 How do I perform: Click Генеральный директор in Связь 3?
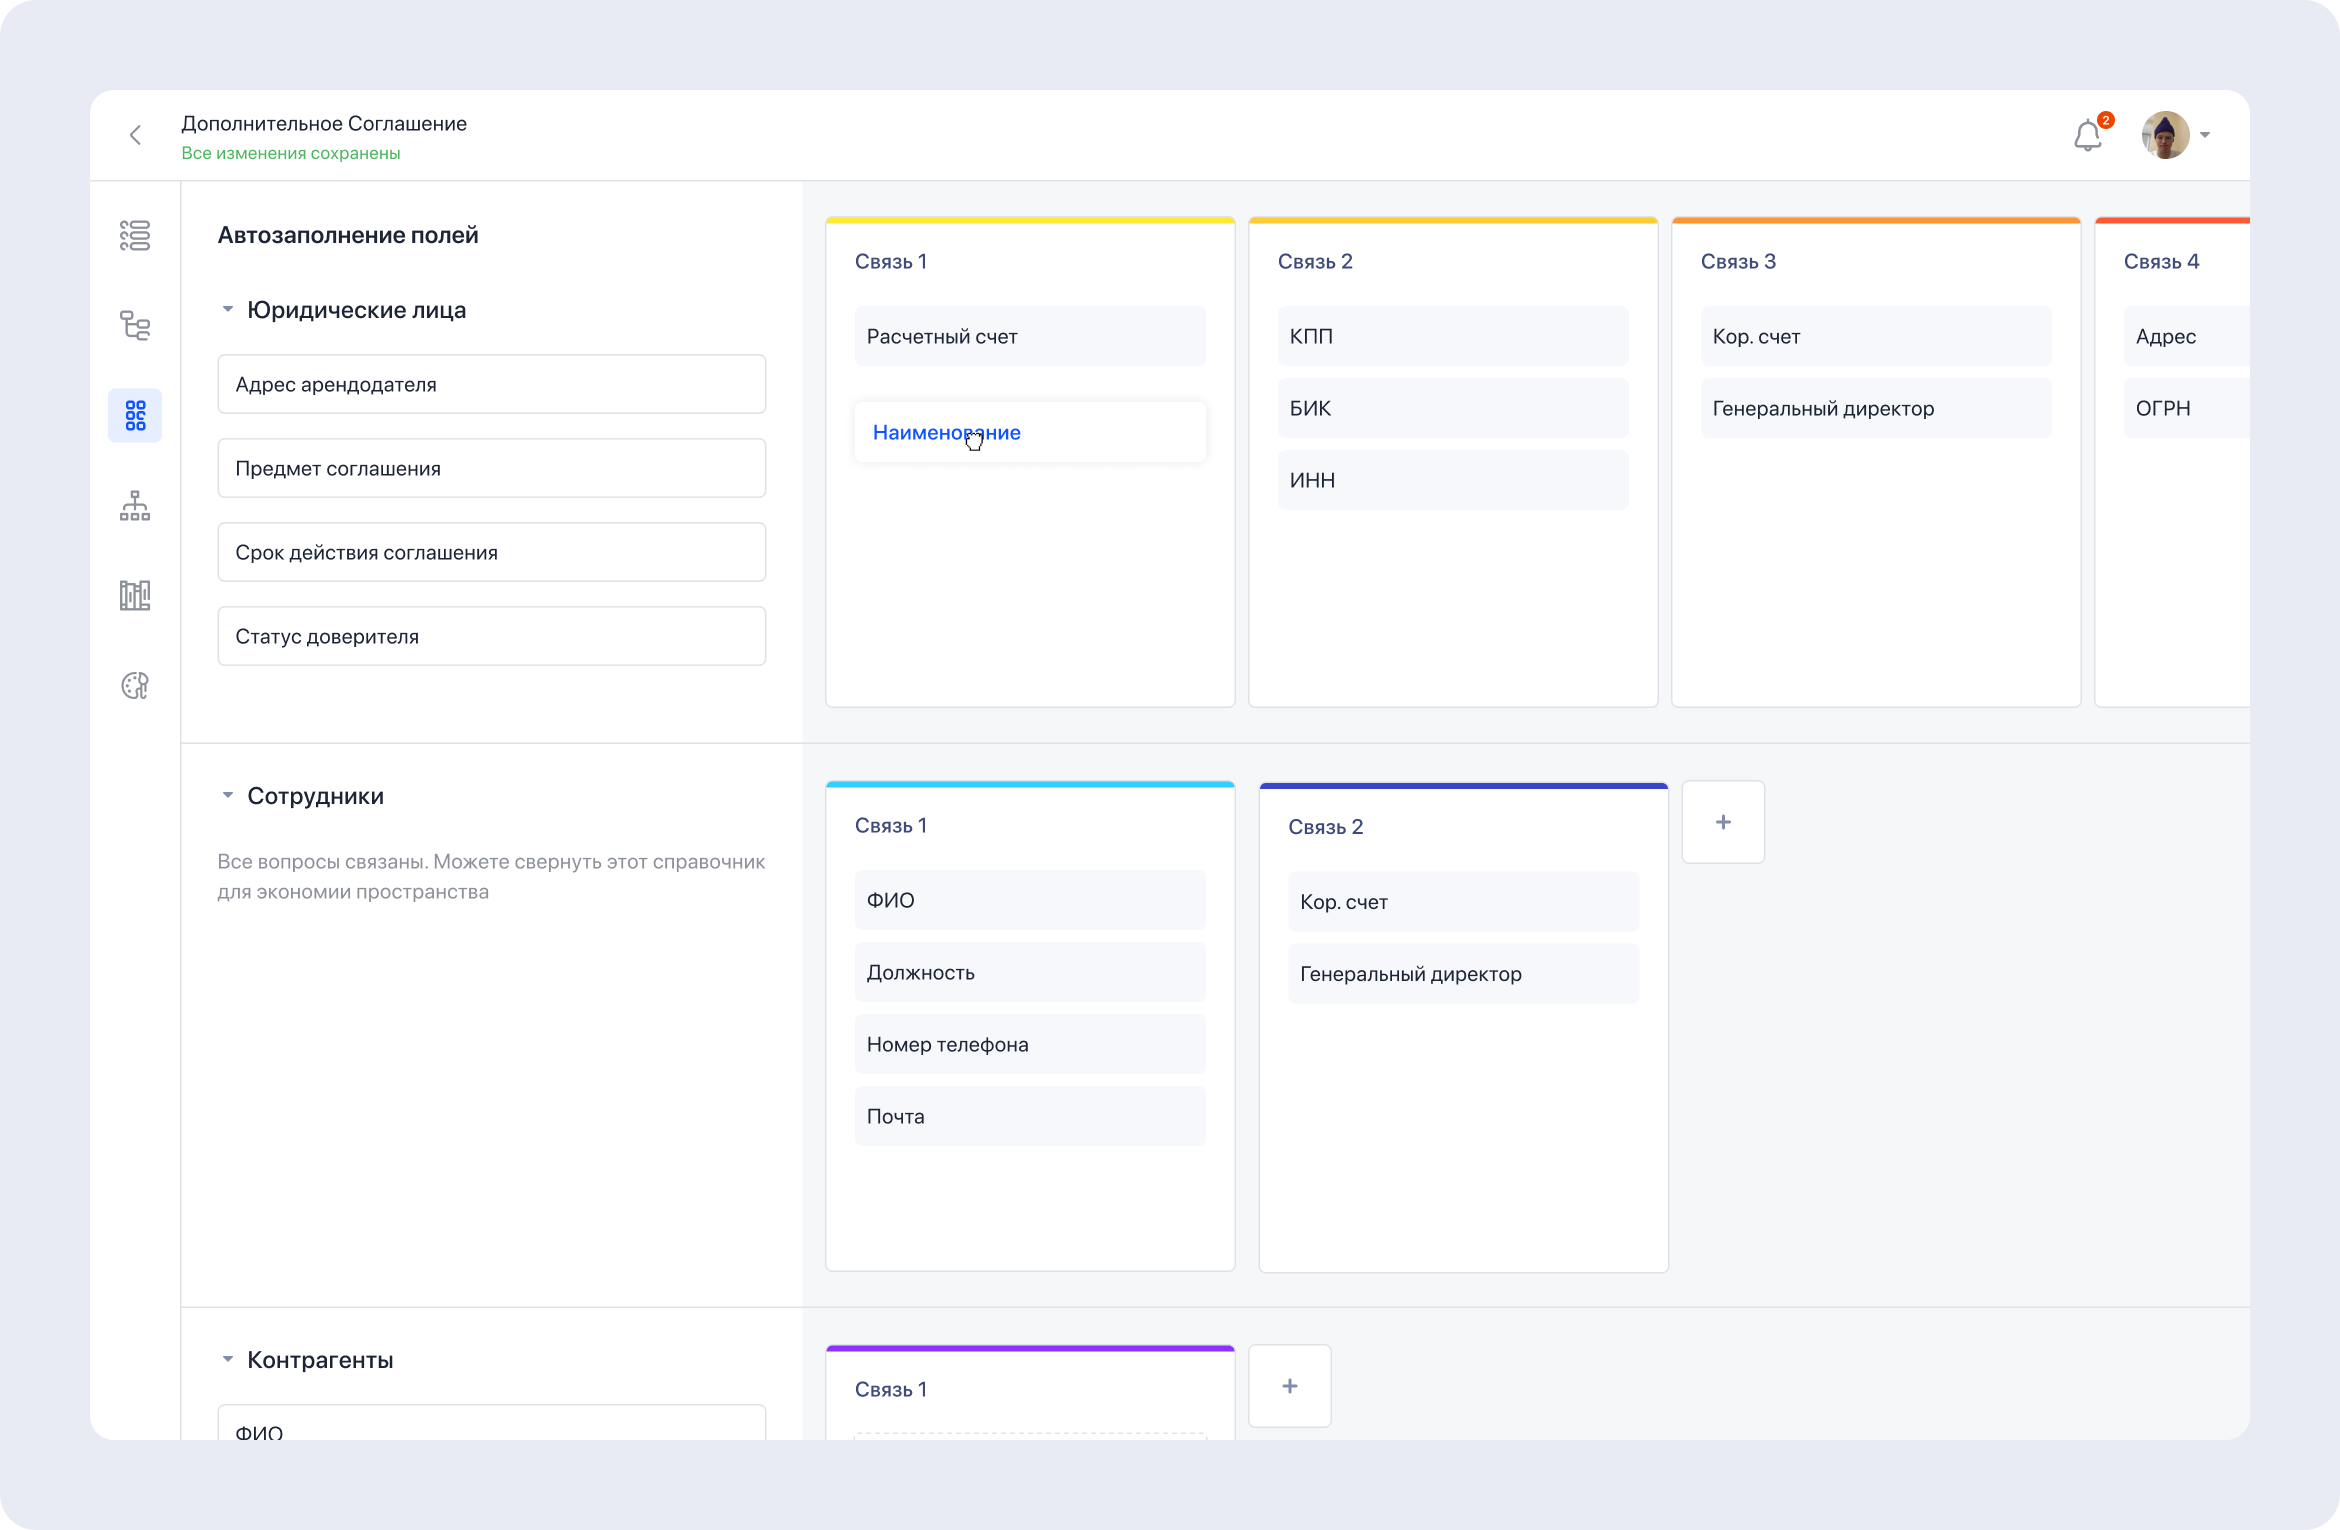(x=1876, y=408)
